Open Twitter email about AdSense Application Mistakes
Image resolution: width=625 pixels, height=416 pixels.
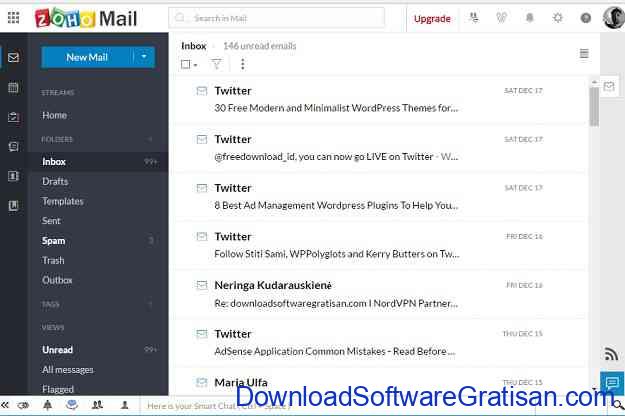tap(381, 343)
